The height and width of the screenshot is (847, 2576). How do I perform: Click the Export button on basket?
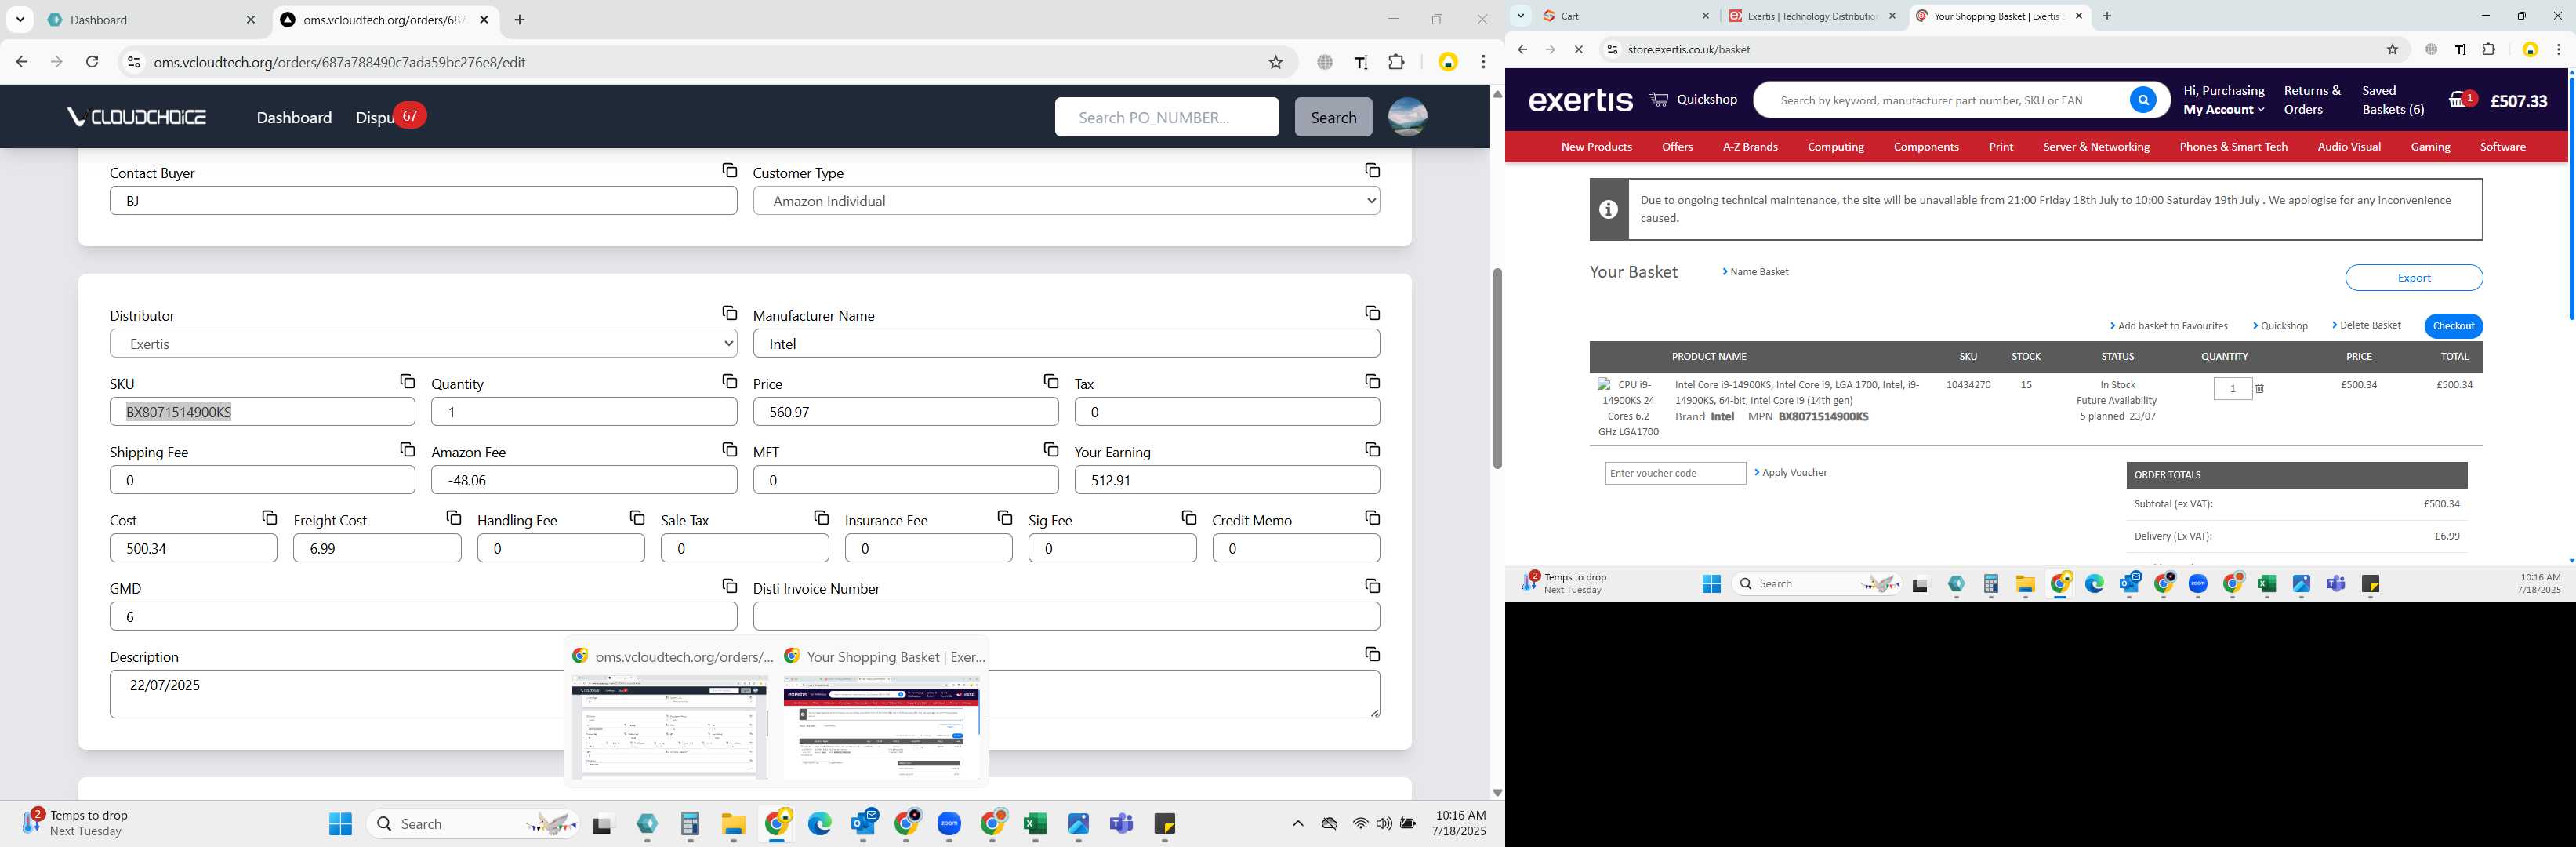pyautogui.click(x=2413, y=278)
